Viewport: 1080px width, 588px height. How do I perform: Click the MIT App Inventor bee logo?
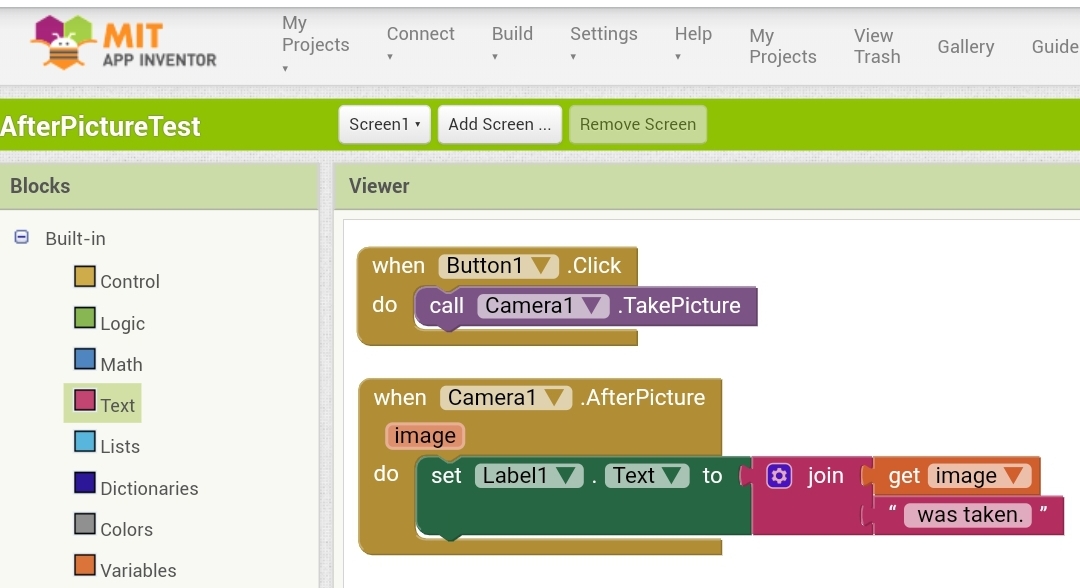pos(64,43)
